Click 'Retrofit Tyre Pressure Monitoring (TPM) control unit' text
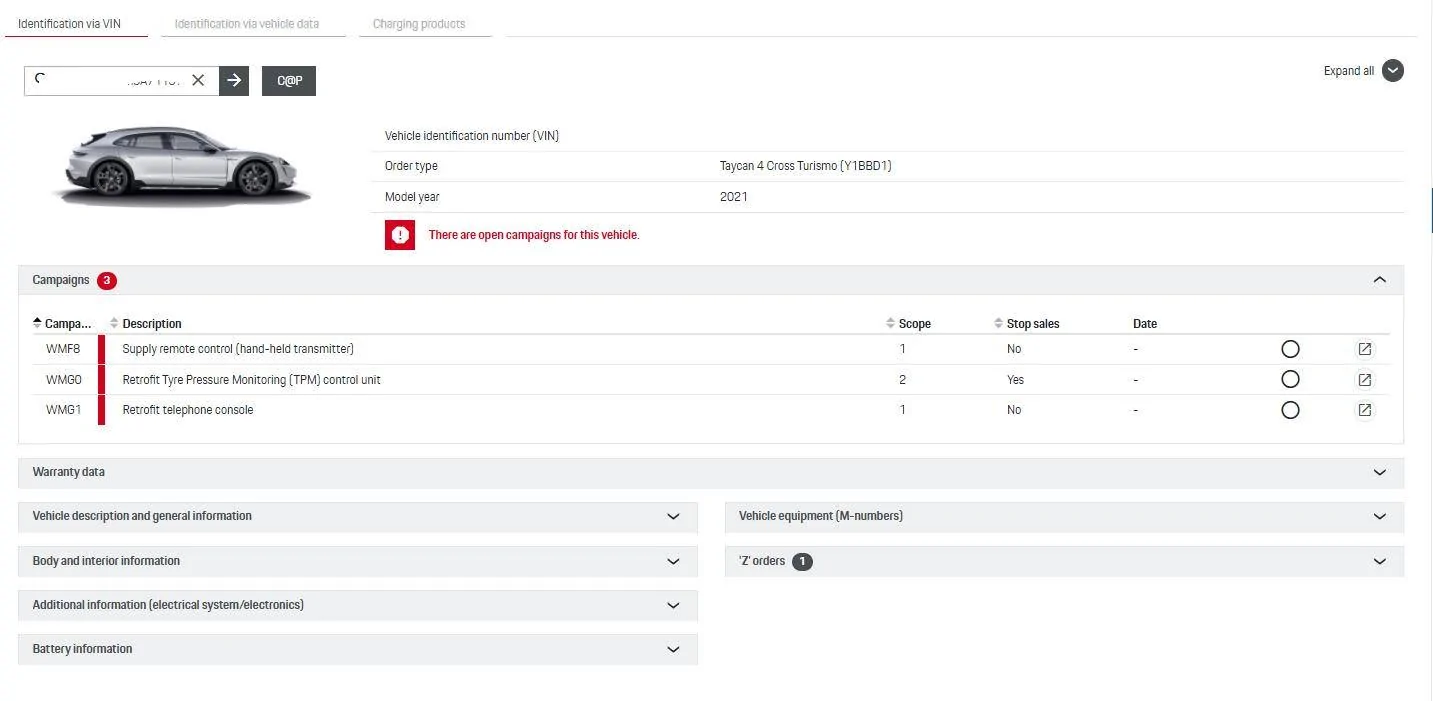 click(251, 380)
